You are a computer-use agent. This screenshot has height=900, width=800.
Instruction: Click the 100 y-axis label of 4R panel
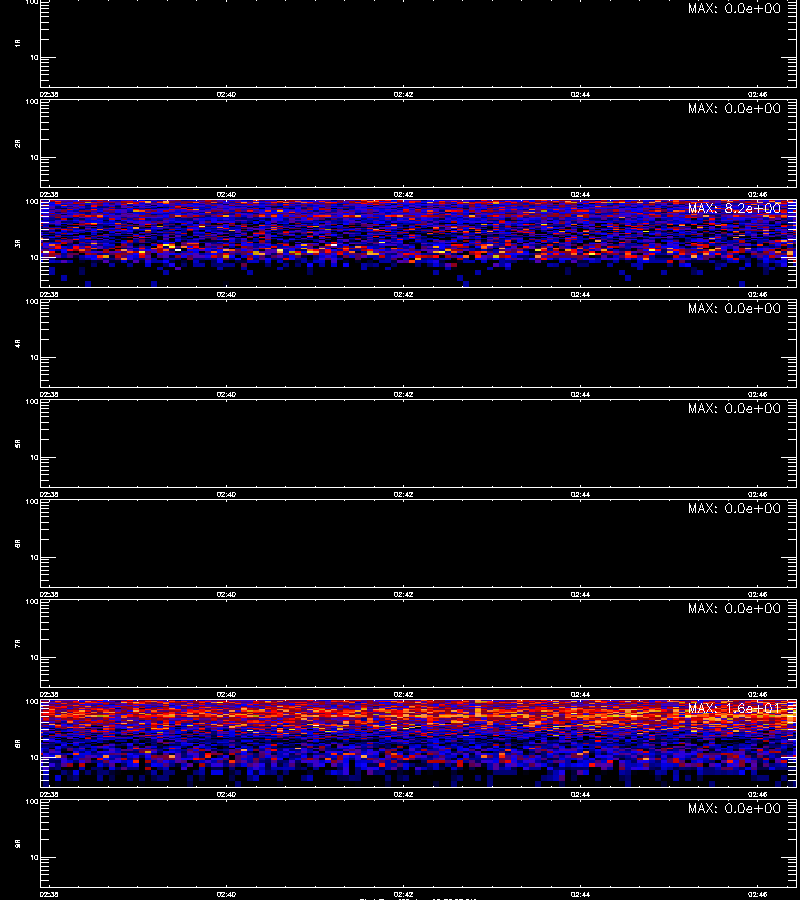(32, 301)
